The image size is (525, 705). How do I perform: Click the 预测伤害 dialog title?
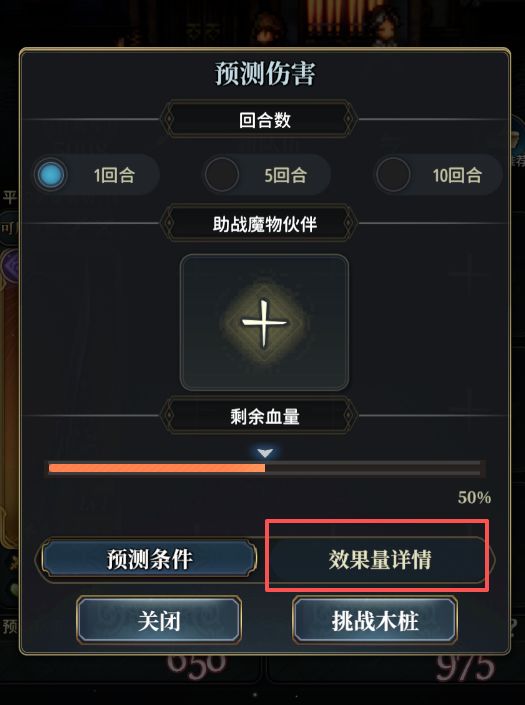265,73
